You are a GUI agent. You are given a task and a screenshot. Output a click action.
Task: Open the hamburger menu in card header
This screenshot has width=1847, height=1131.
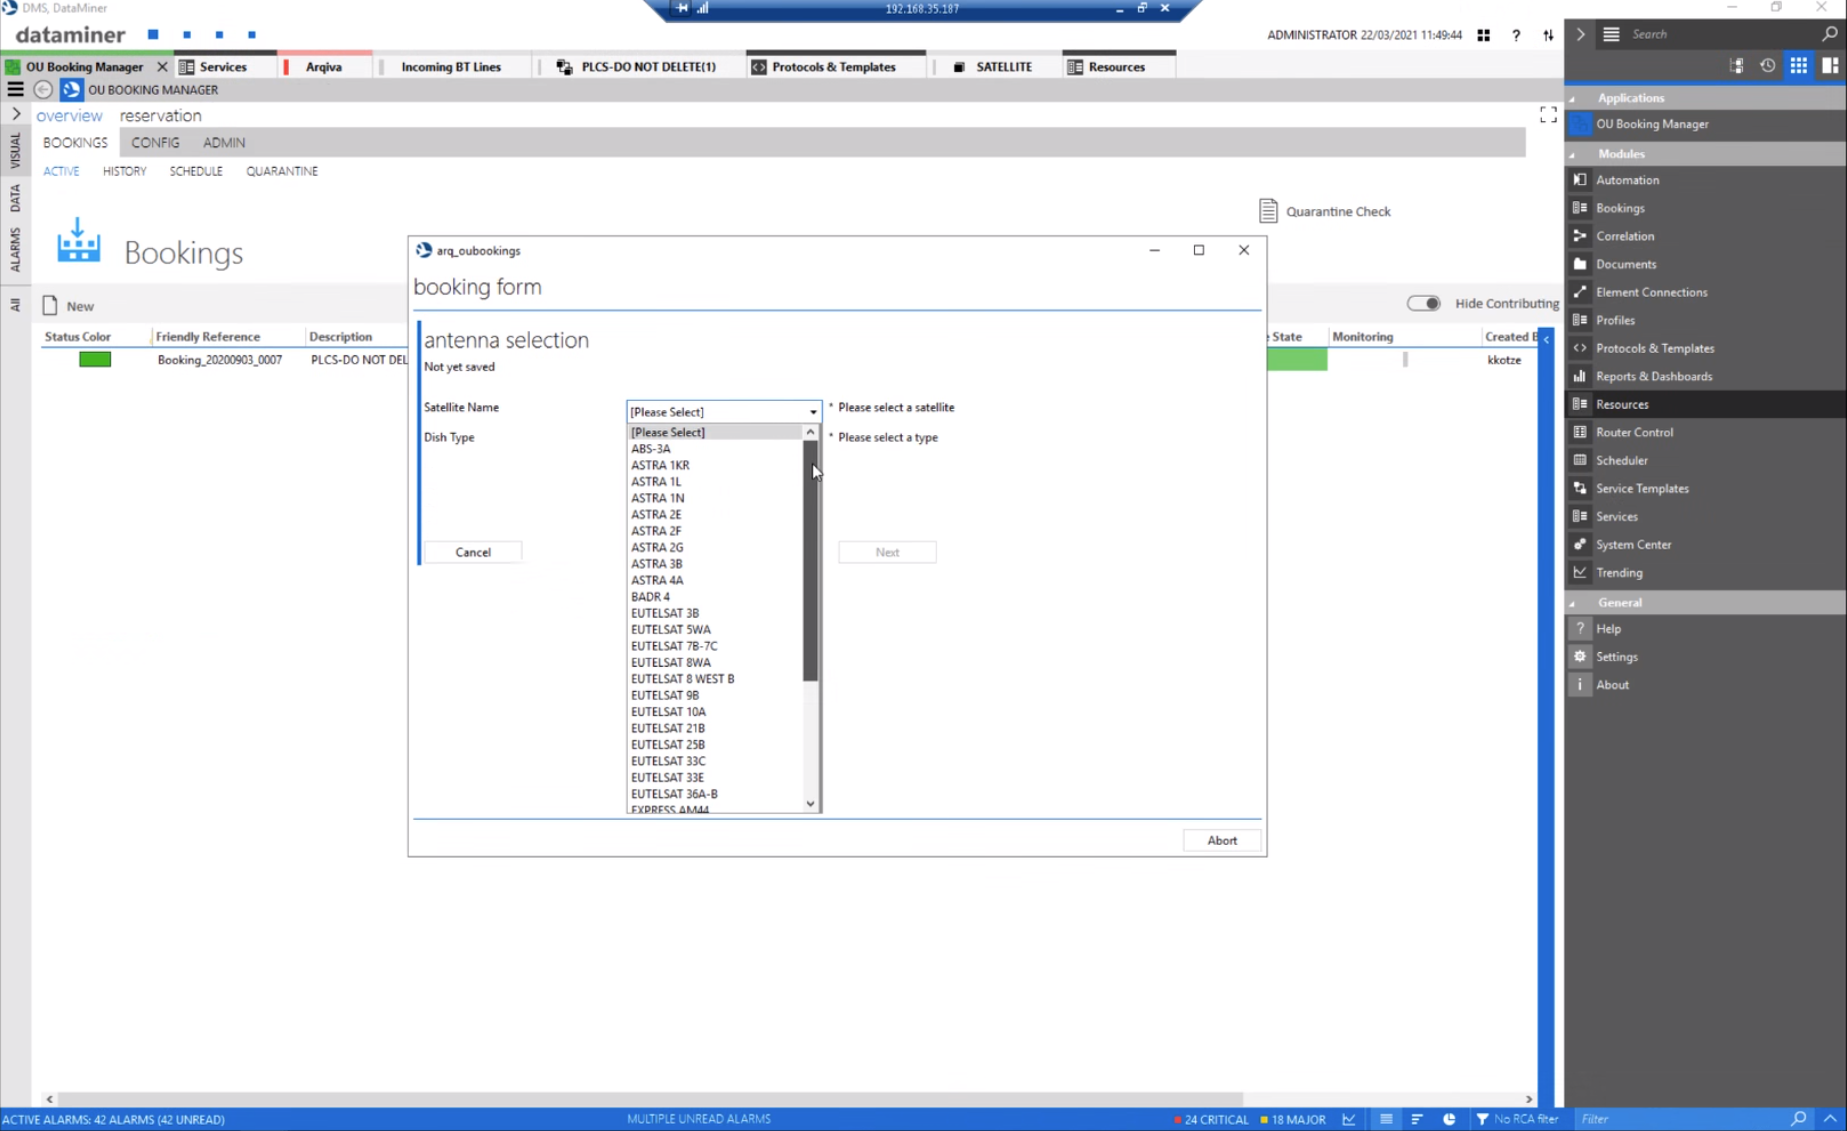(x=15, y=90)
